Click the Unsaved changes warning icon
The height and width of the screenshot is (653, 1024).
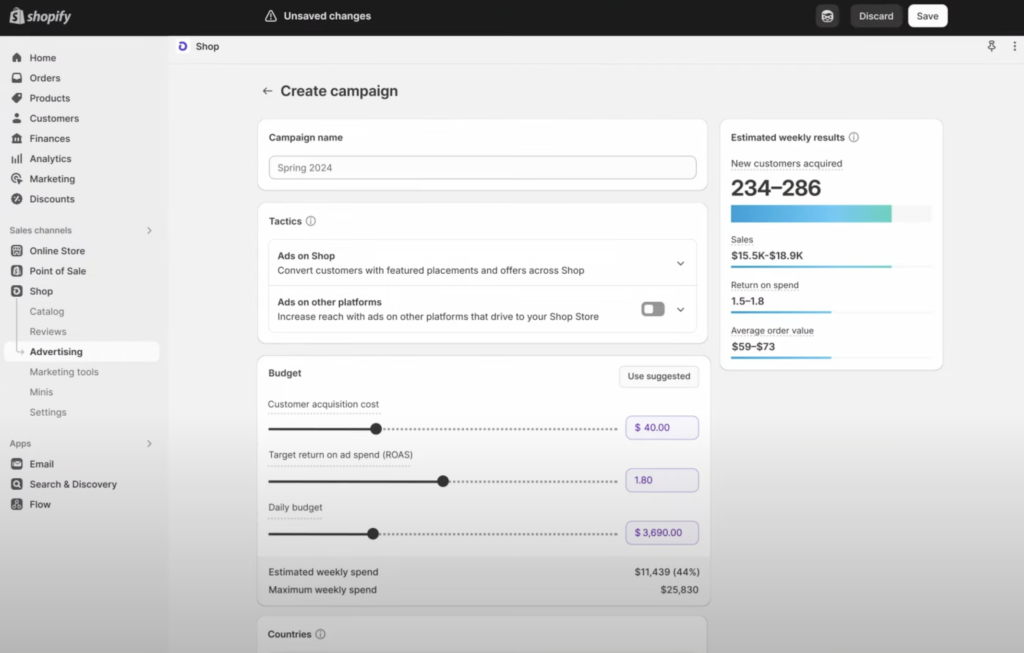(270, 16)
